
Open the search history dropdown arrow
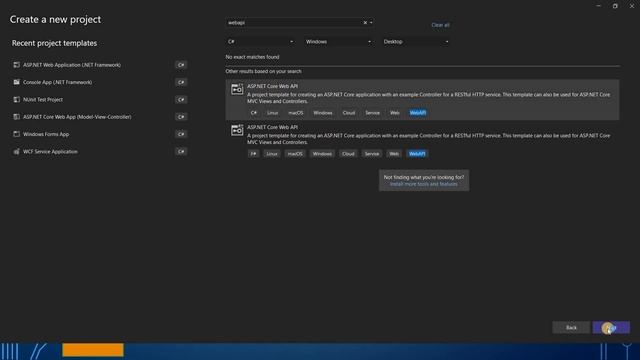(x=371, y=23)
